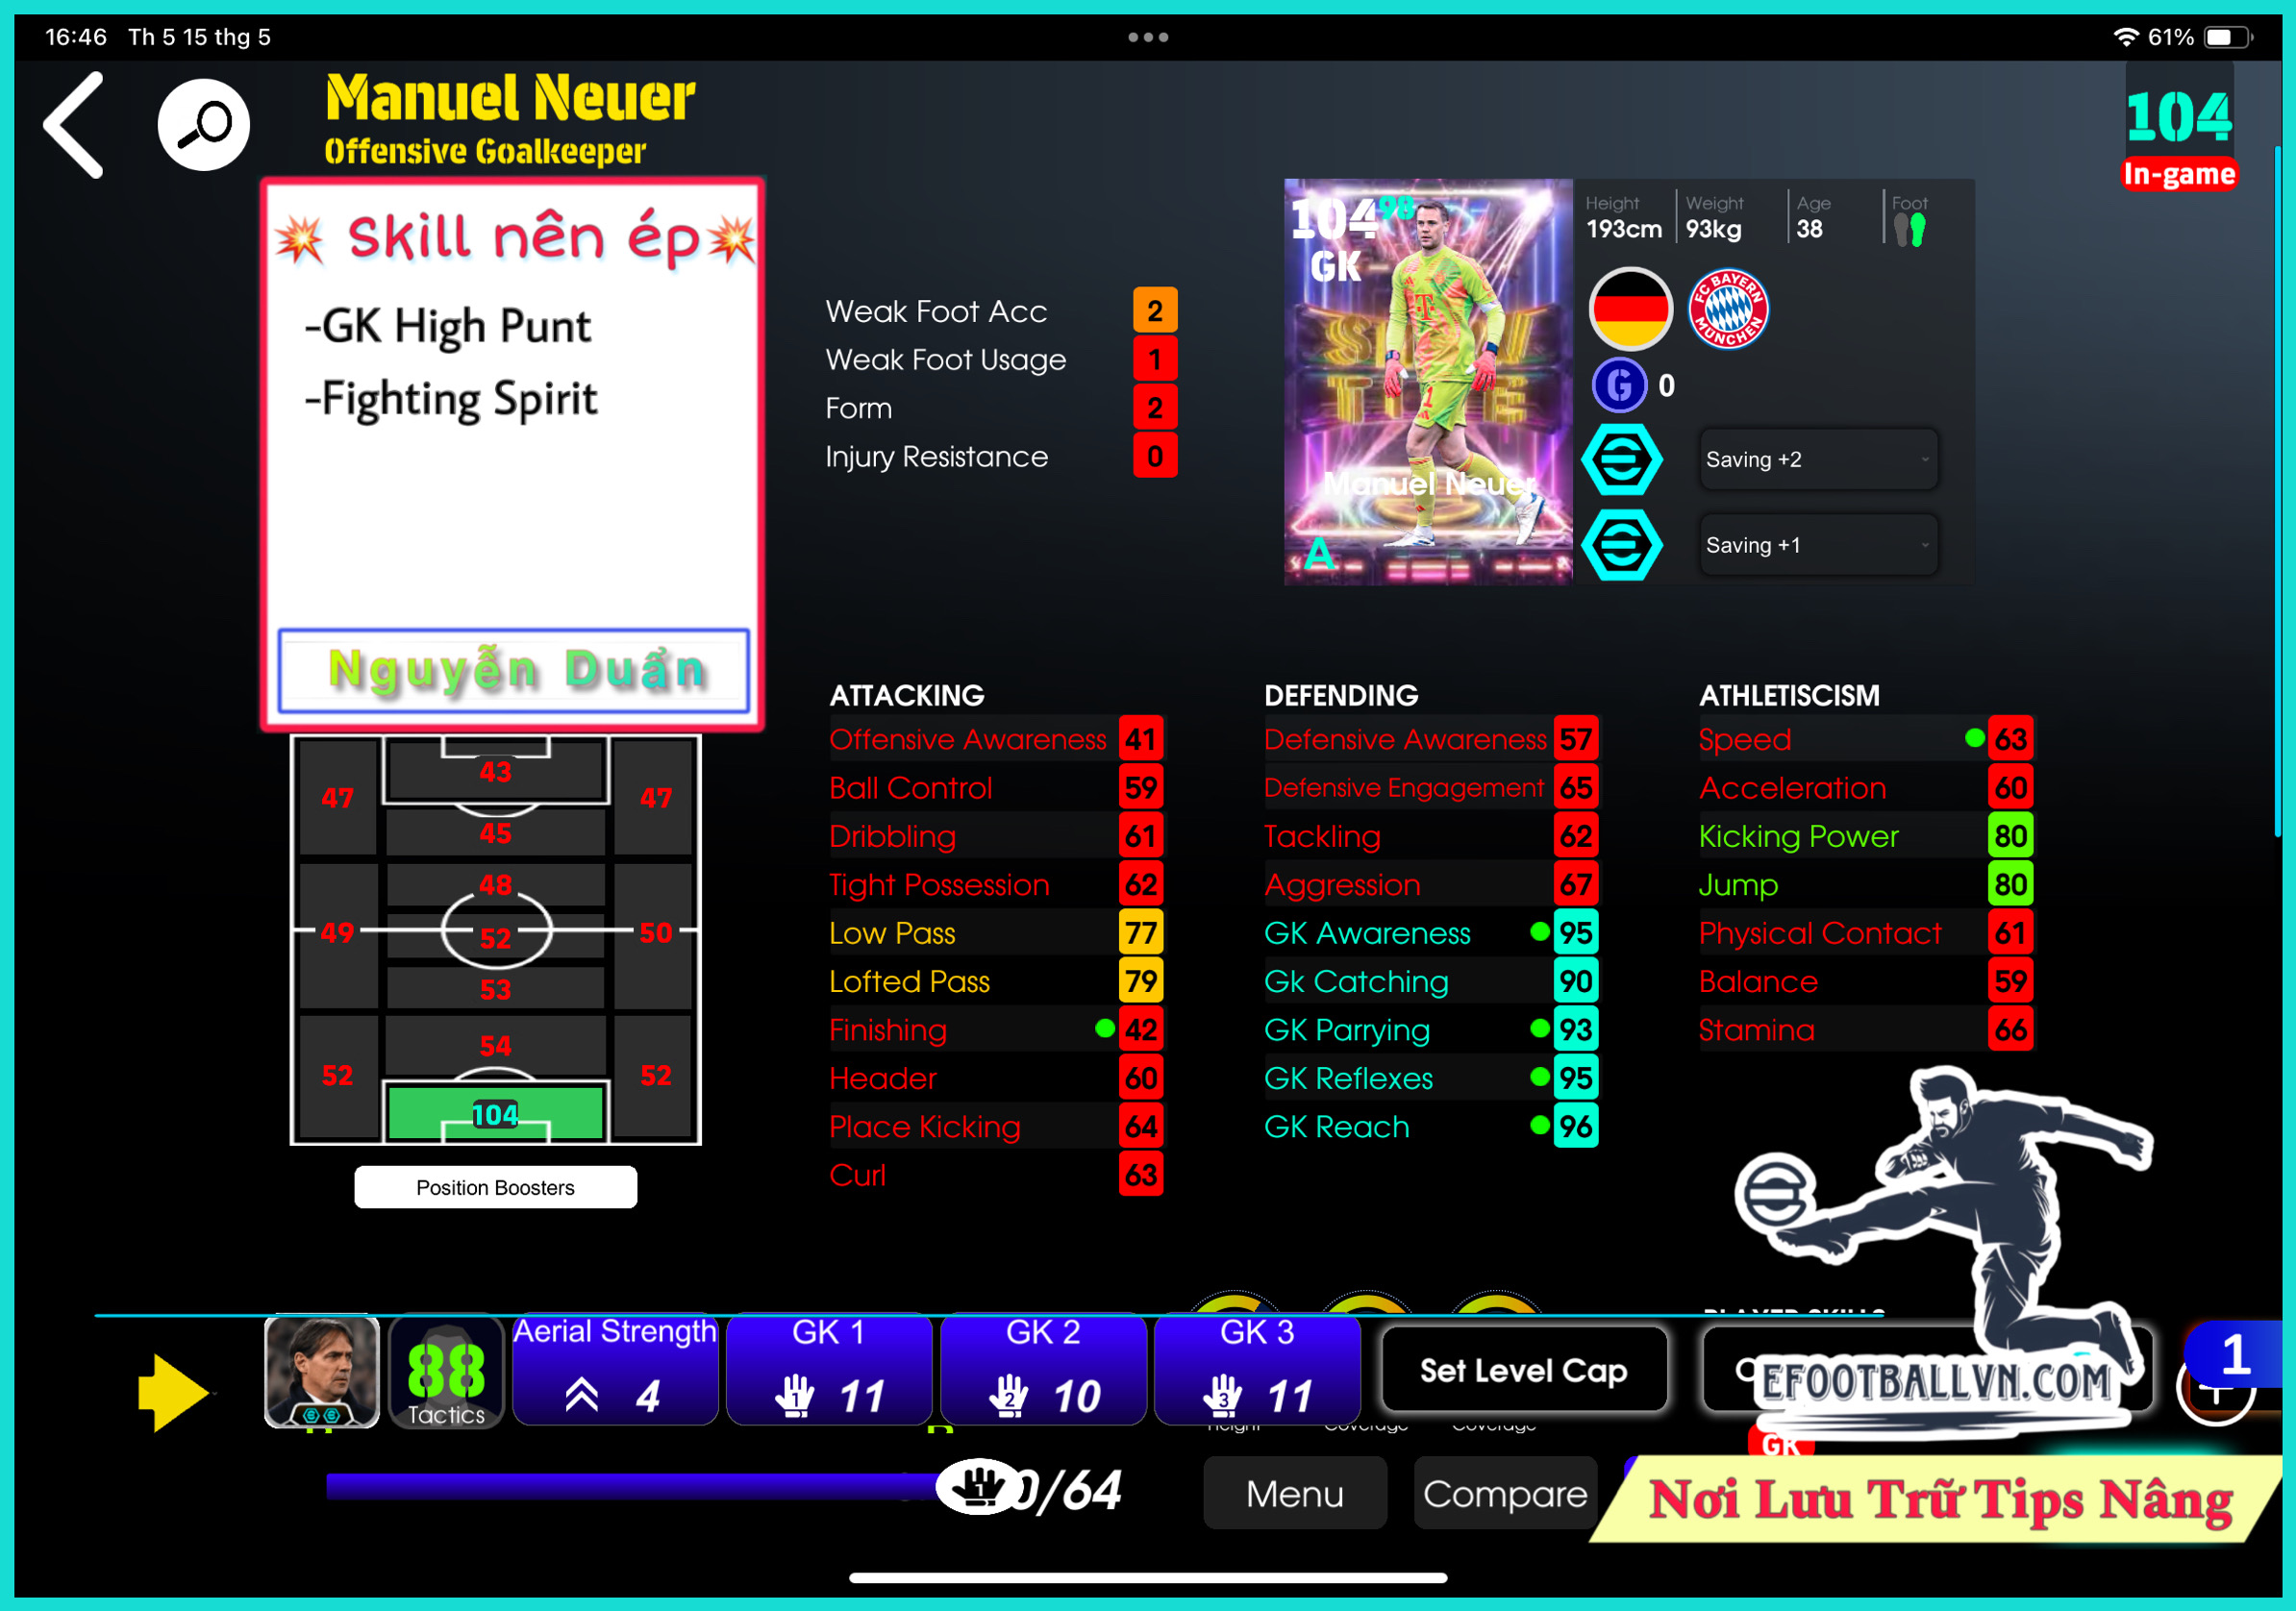The image size is (2296, 1611).
Task: Tap the three-dot multitasking control at top
Action: (1148, 37)
